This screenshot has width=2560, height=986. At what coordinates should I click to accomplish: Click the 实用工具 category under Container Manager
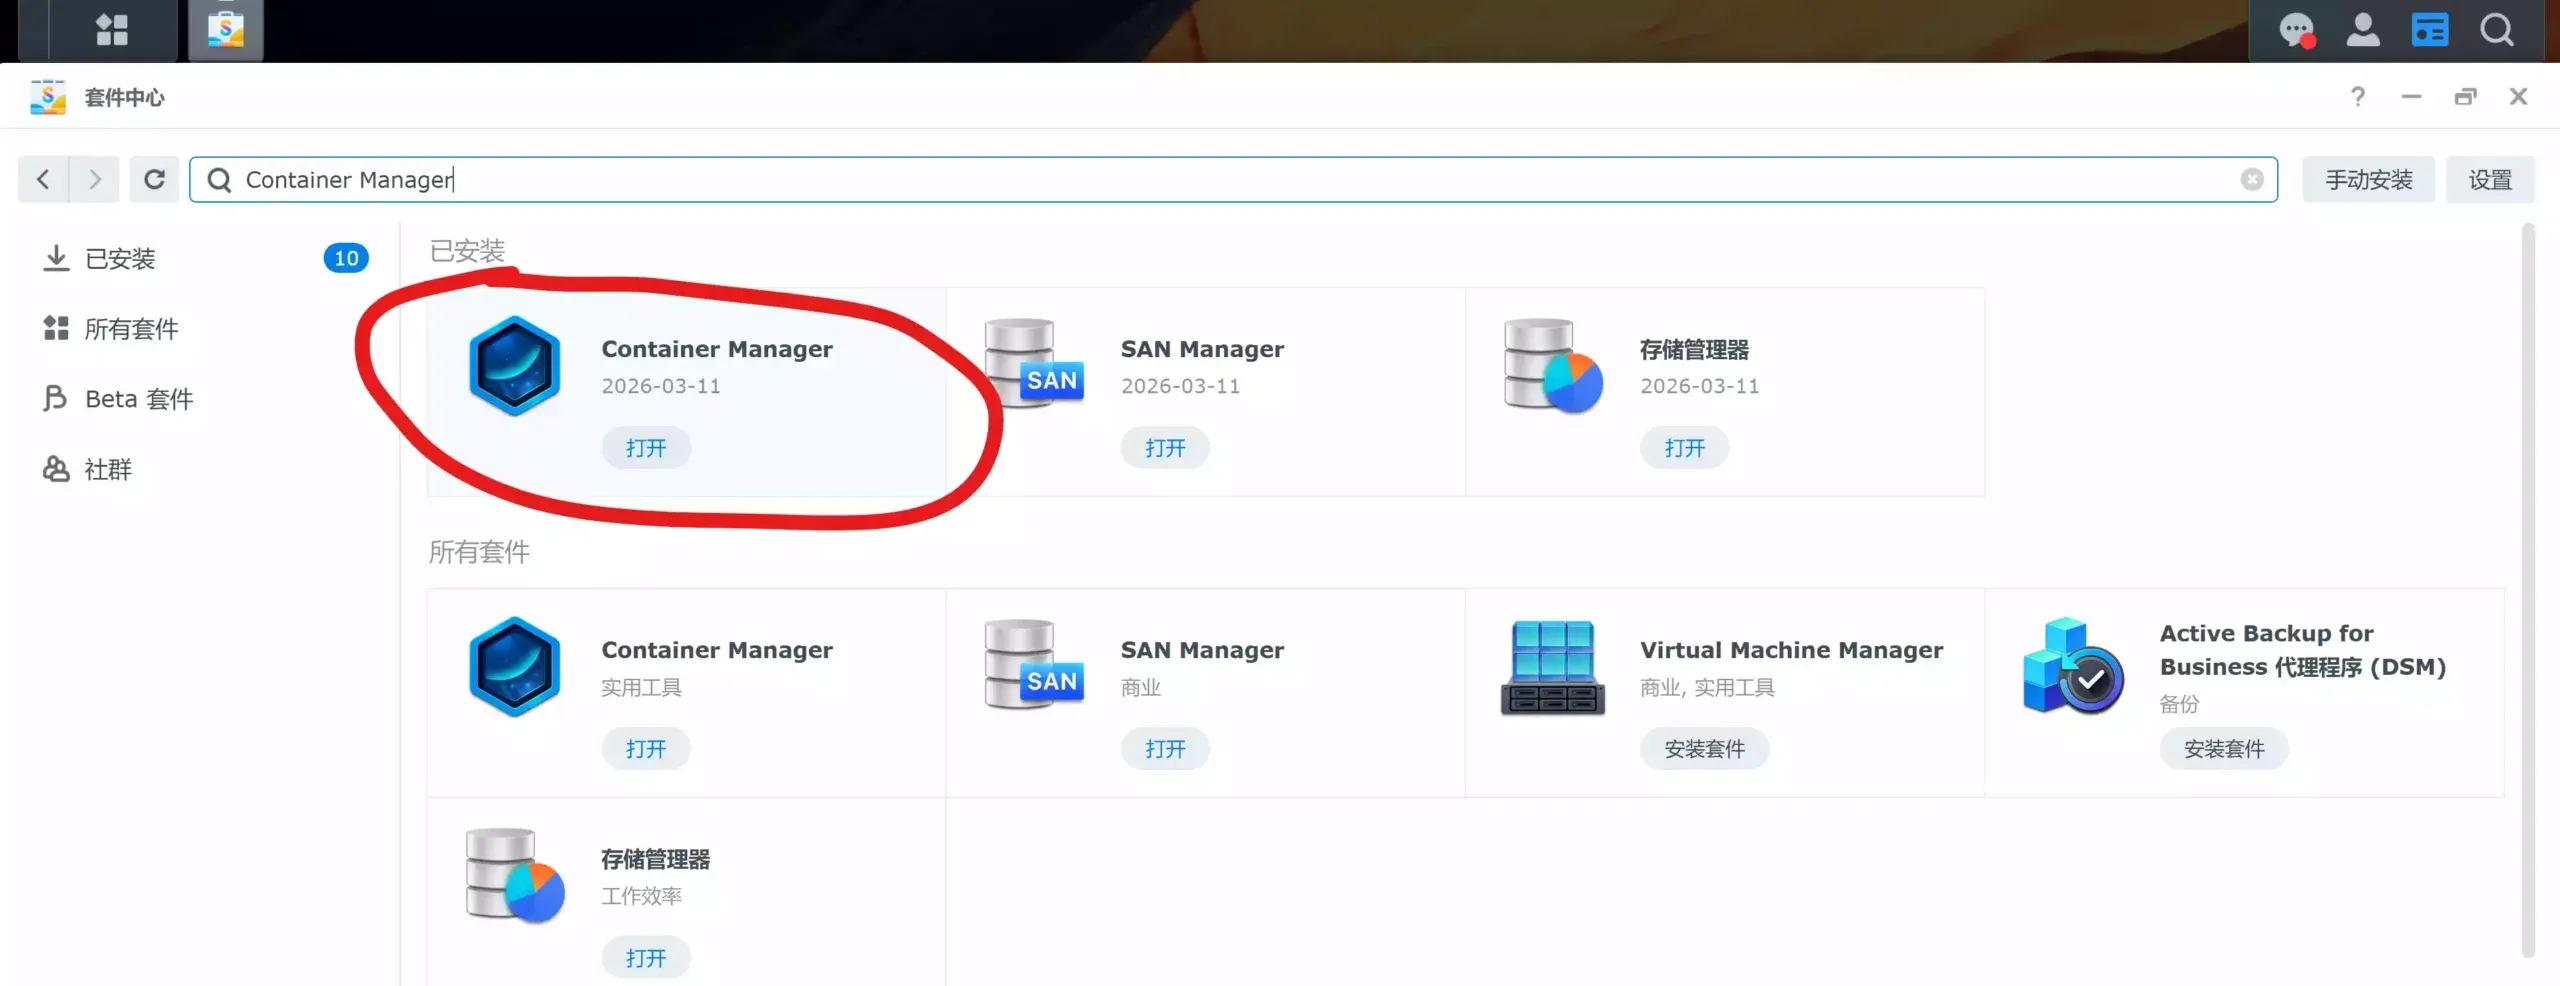pos(641,687)
